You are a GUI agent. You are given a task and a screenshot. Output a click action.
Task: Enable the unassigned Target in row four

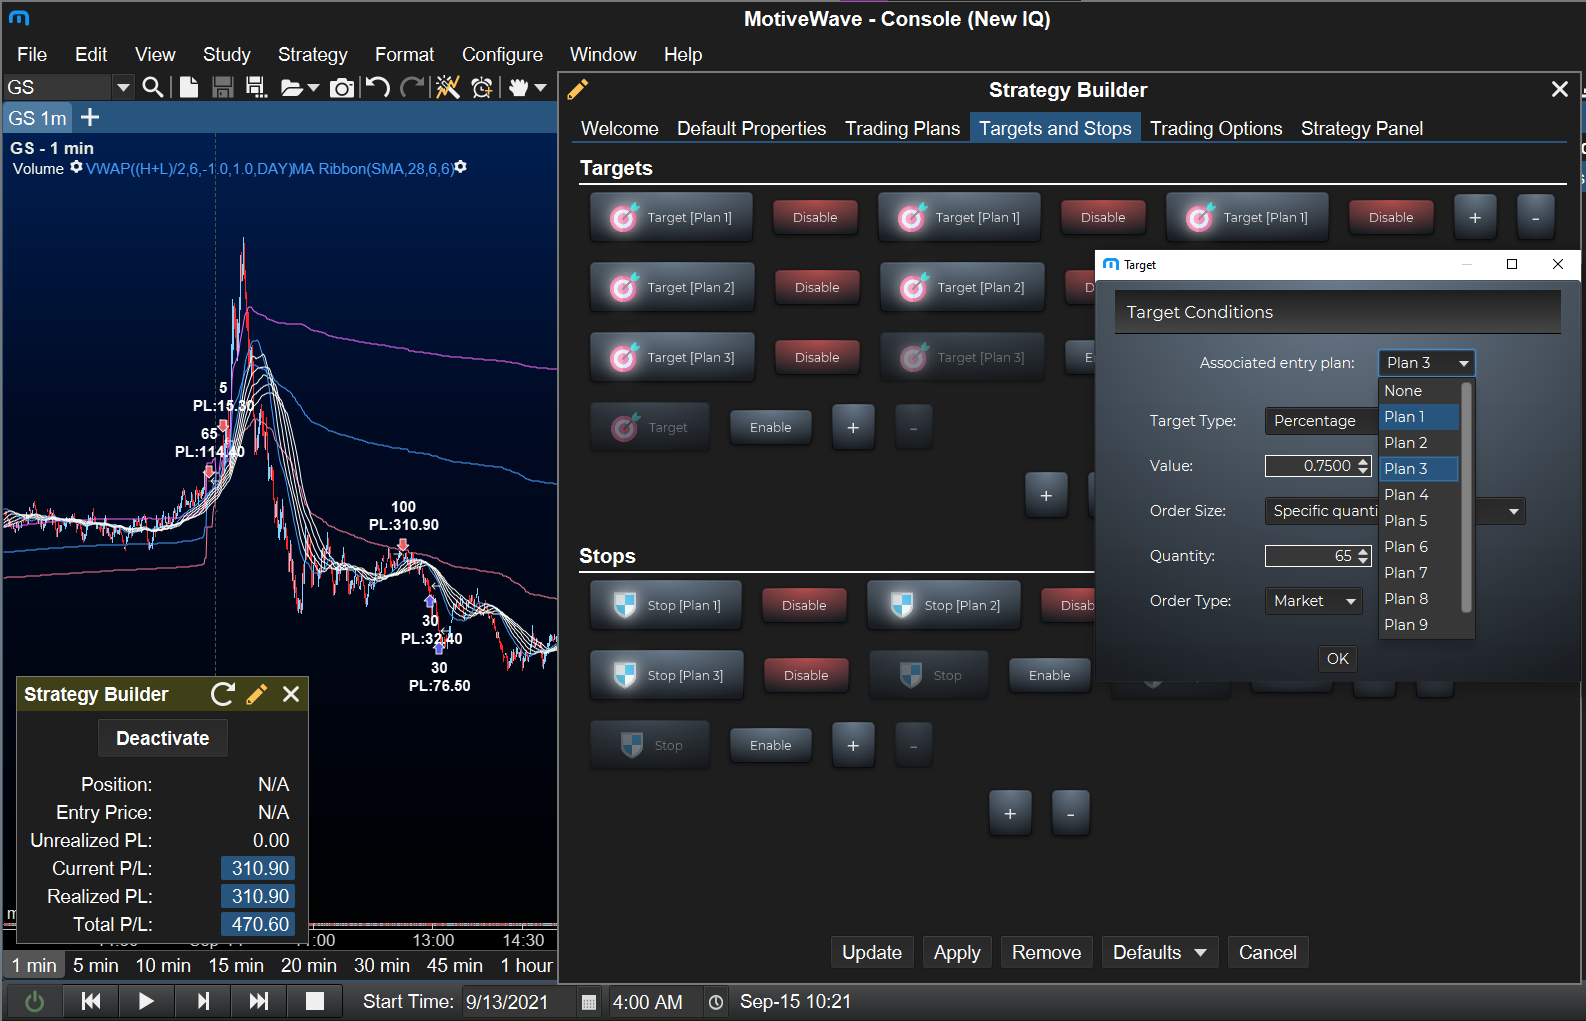click(770, 427)
